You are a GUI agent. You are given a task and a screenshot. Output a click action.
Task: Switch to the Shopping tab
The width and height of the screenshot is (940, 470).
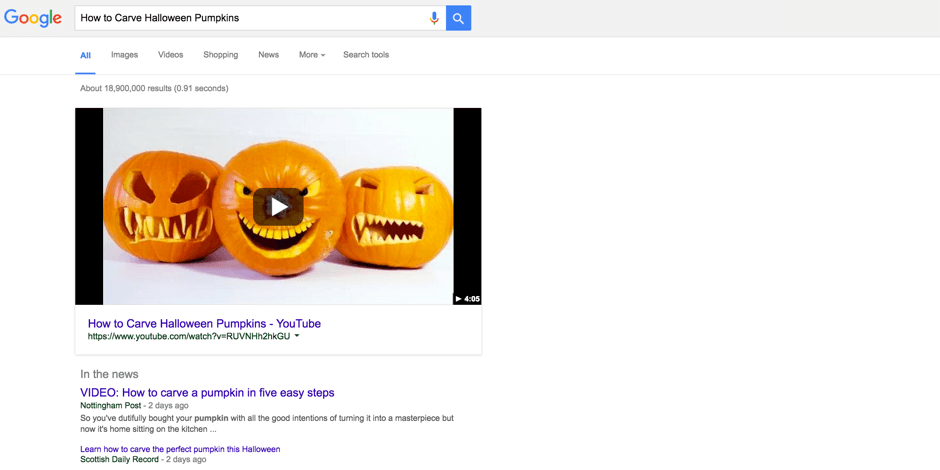[221, 55]
